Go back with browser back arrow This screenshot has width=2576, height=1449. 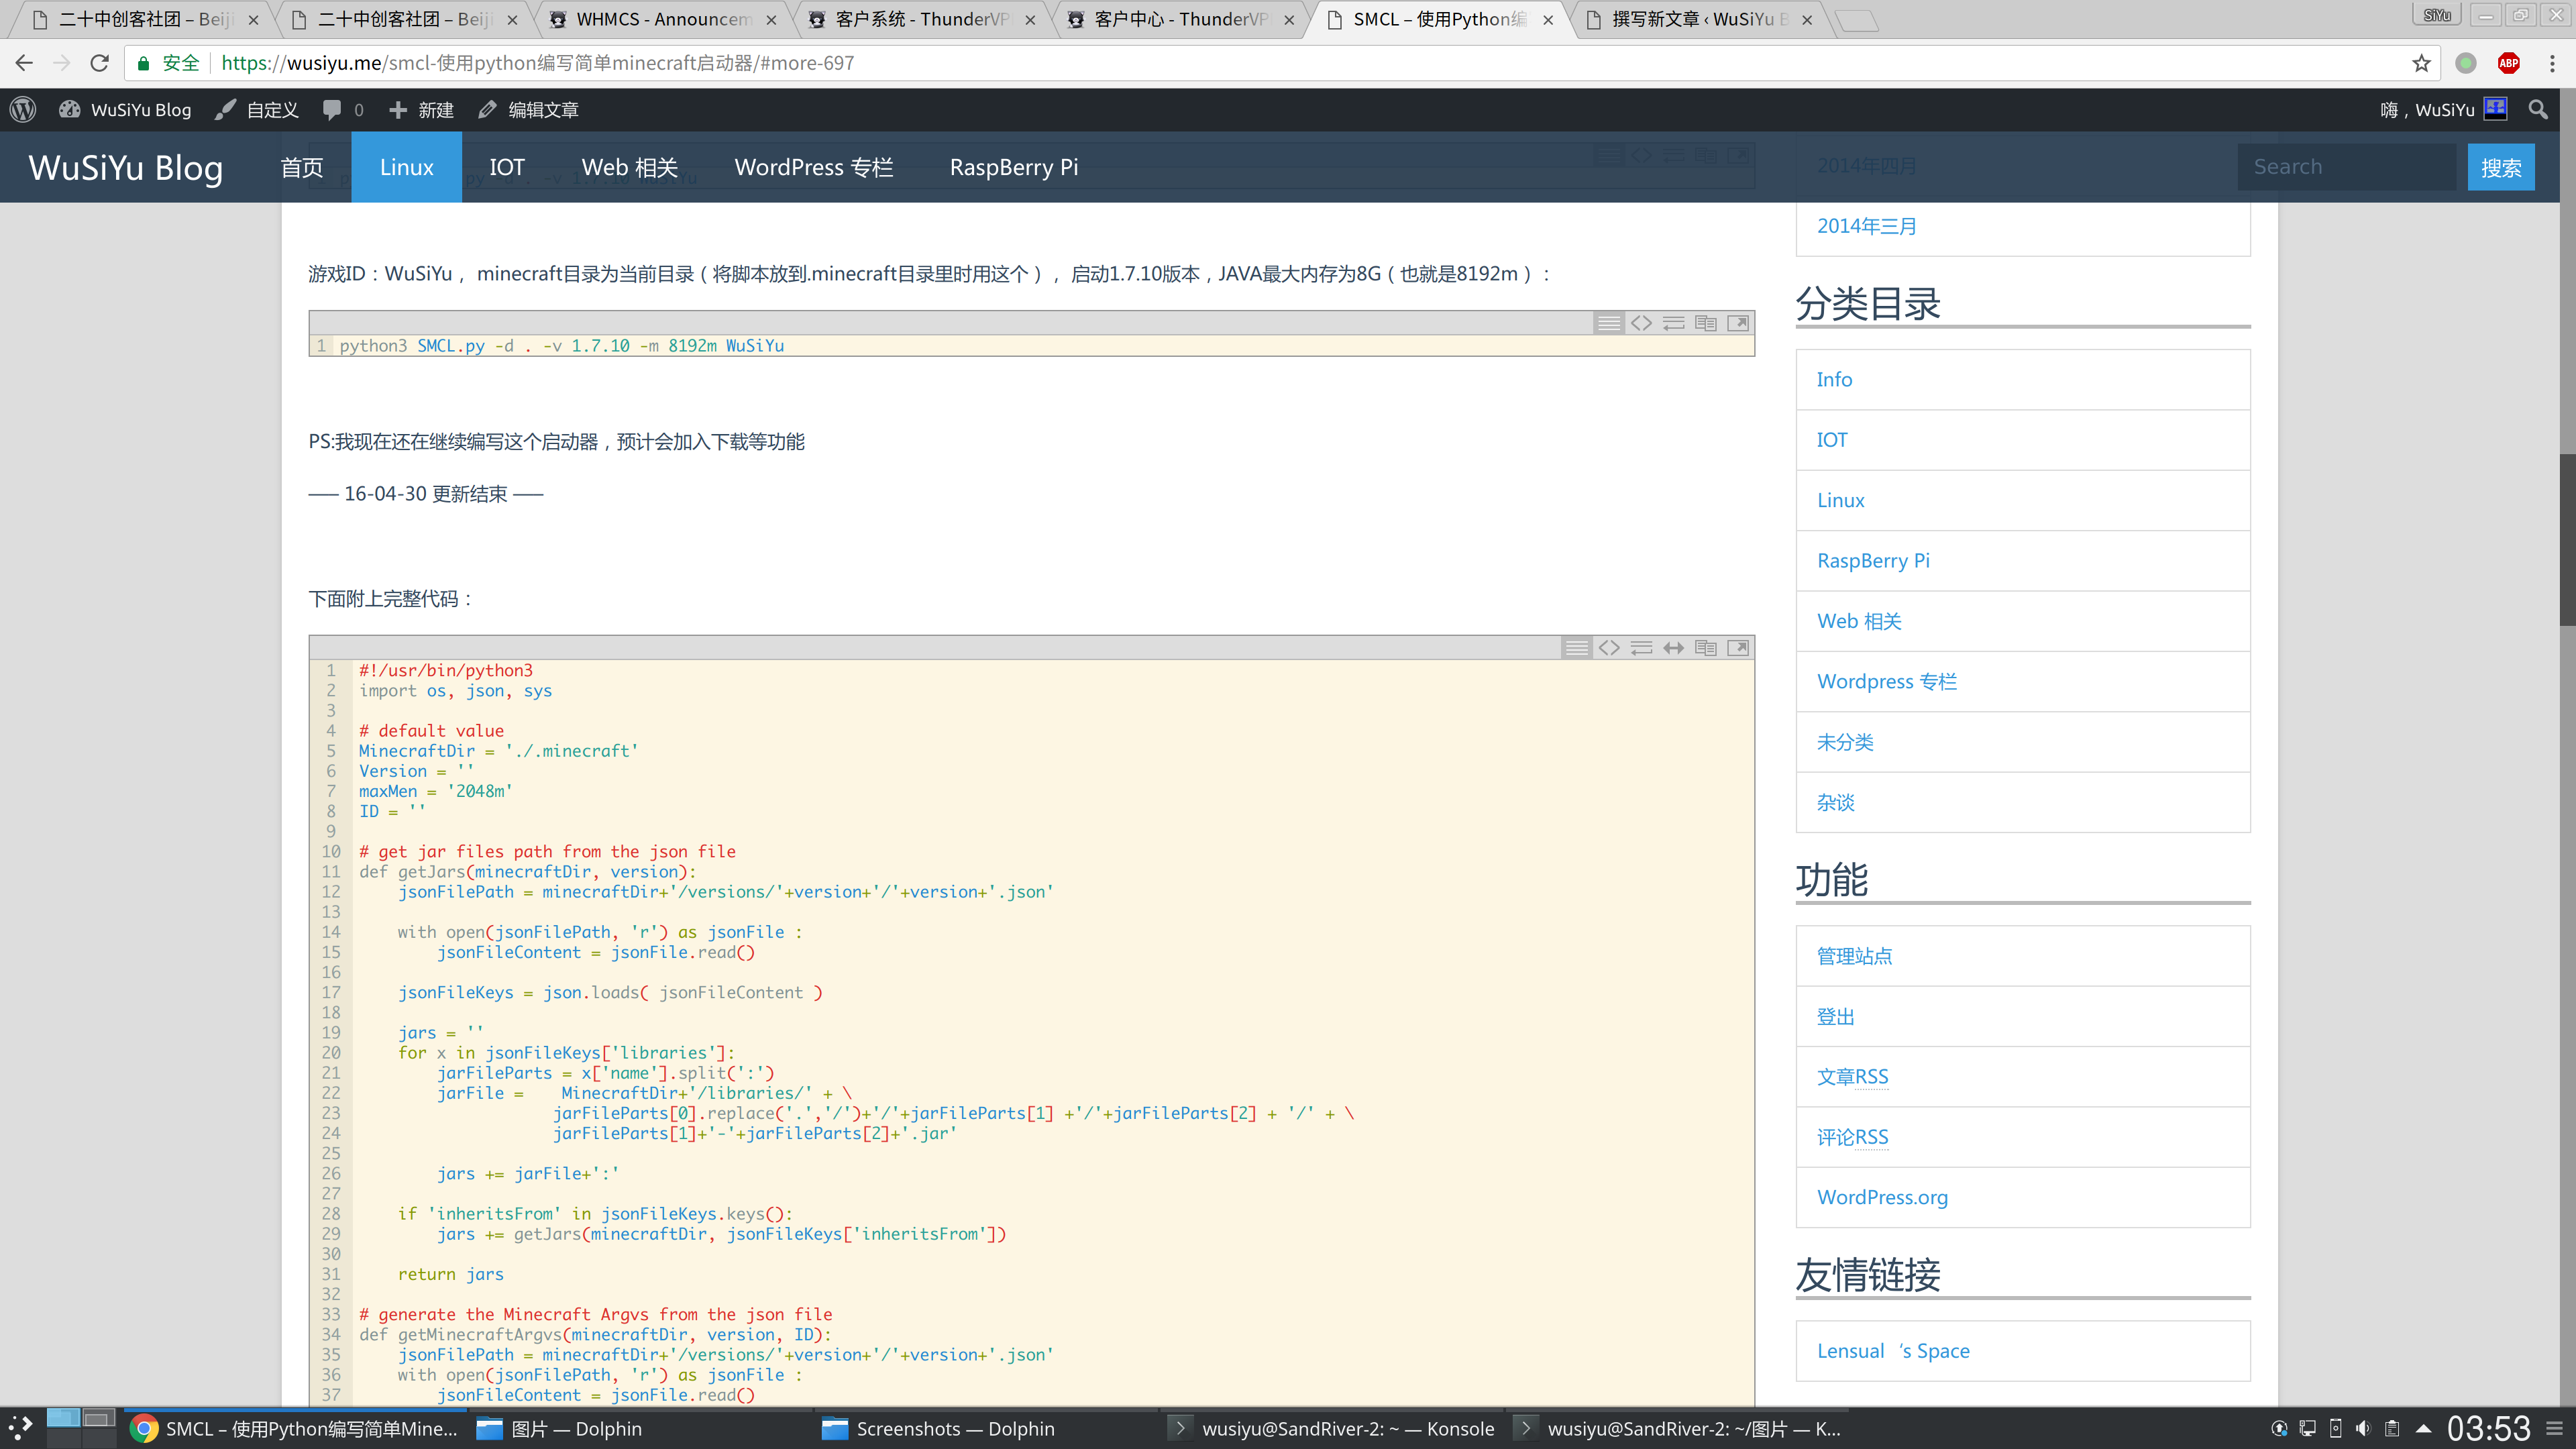24,63
